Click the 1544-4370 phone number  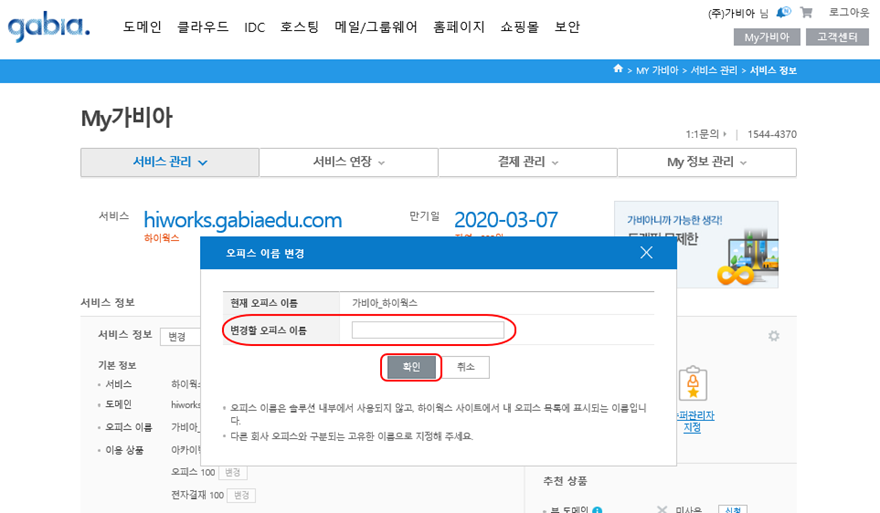click(772, 134)
